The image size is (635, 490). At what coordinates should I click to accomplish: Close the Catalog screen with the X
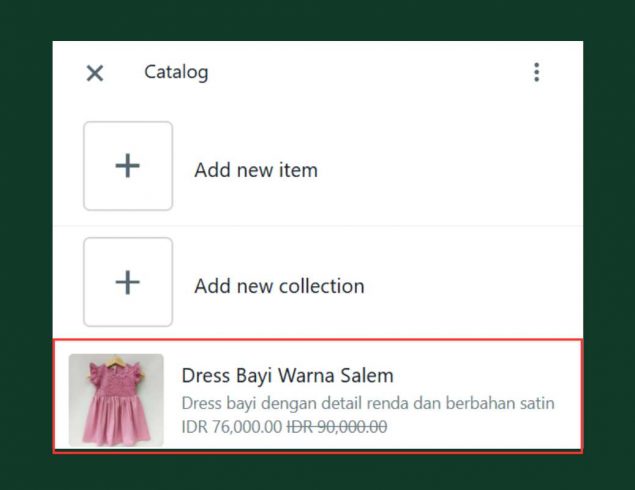pos(95,73)
